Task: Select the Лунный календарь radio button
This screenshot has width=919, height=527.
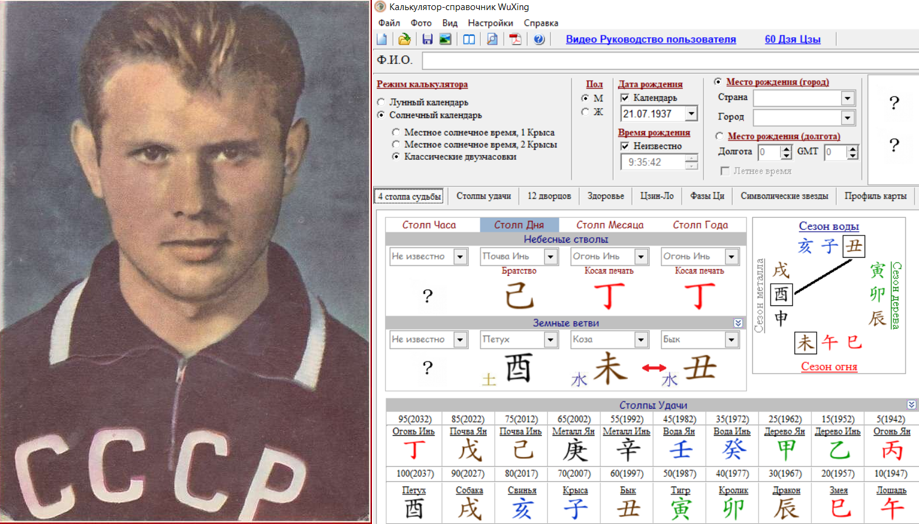Action: (x=381, y=102)
